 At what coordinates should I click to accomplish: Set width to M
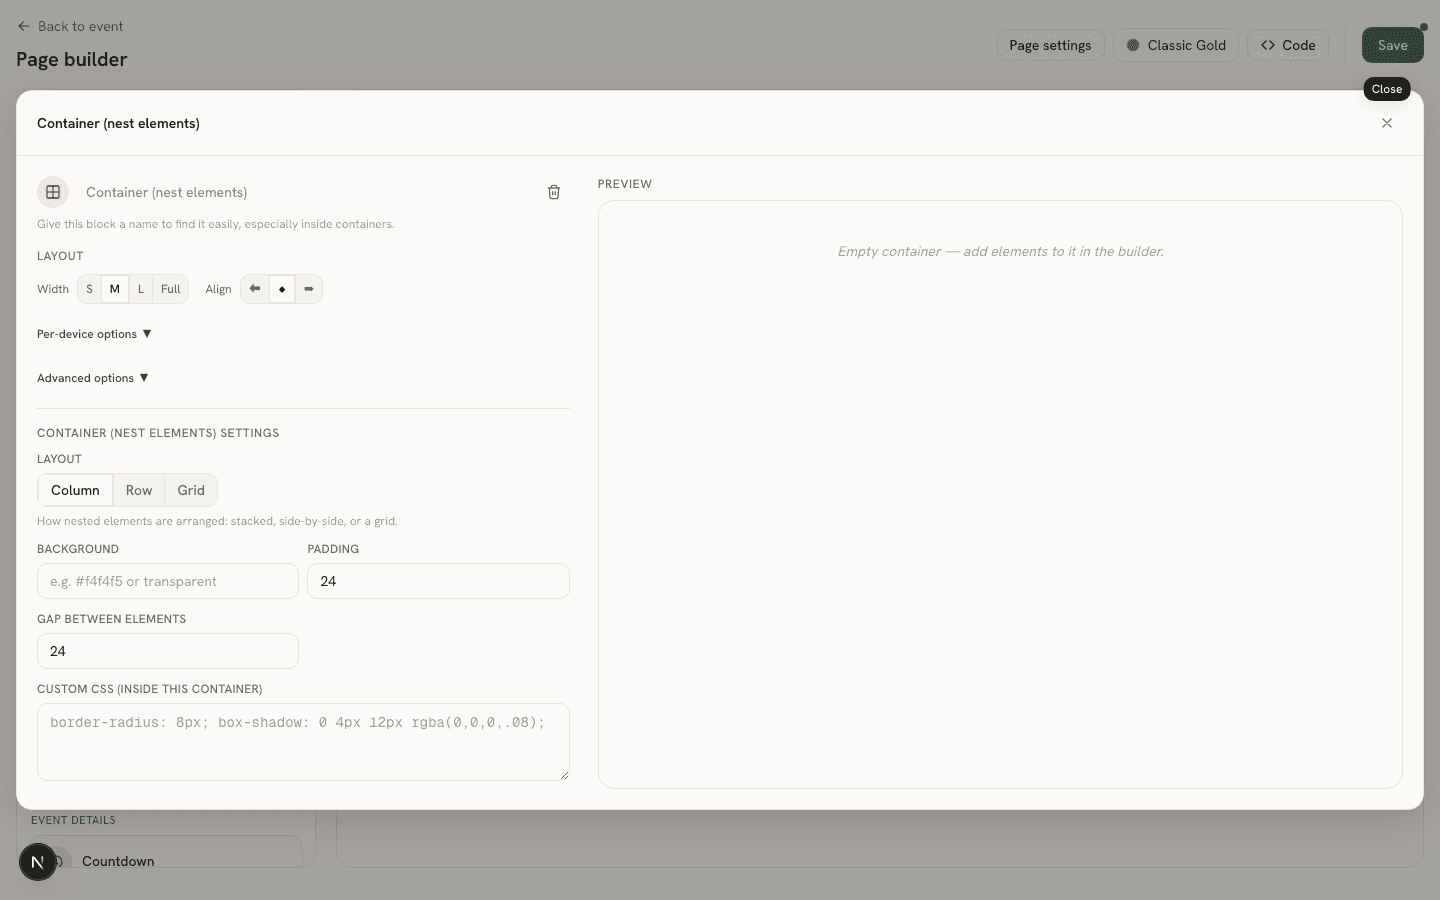pos(115,289)
